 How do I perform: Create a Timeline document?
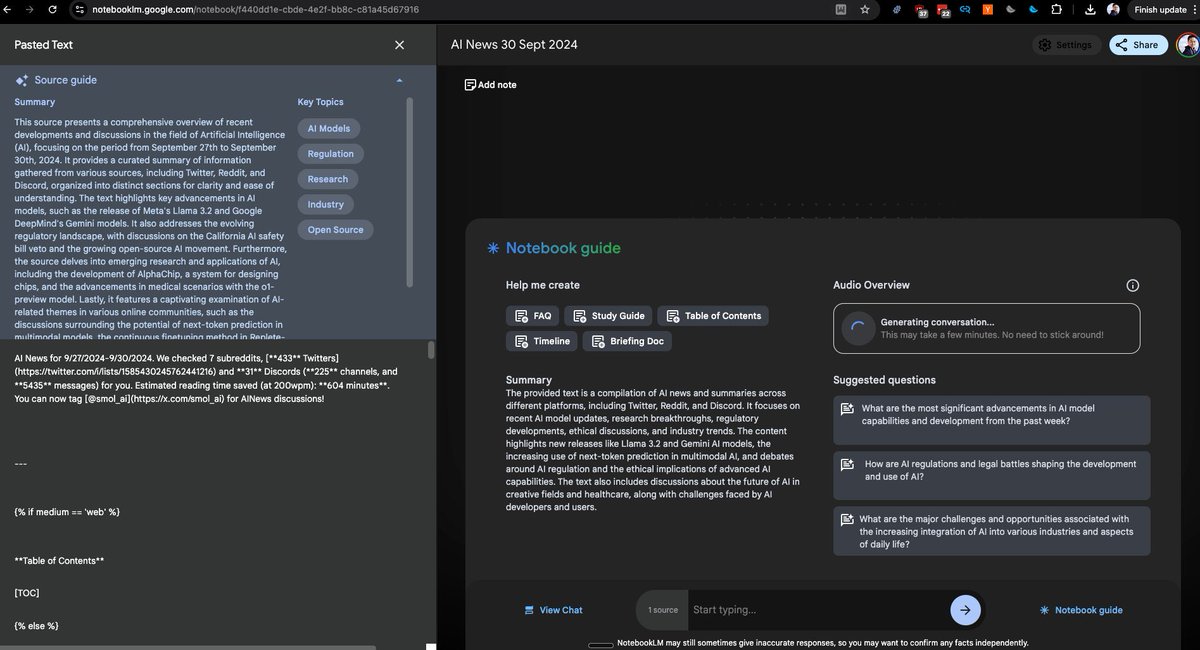point(542,341)
